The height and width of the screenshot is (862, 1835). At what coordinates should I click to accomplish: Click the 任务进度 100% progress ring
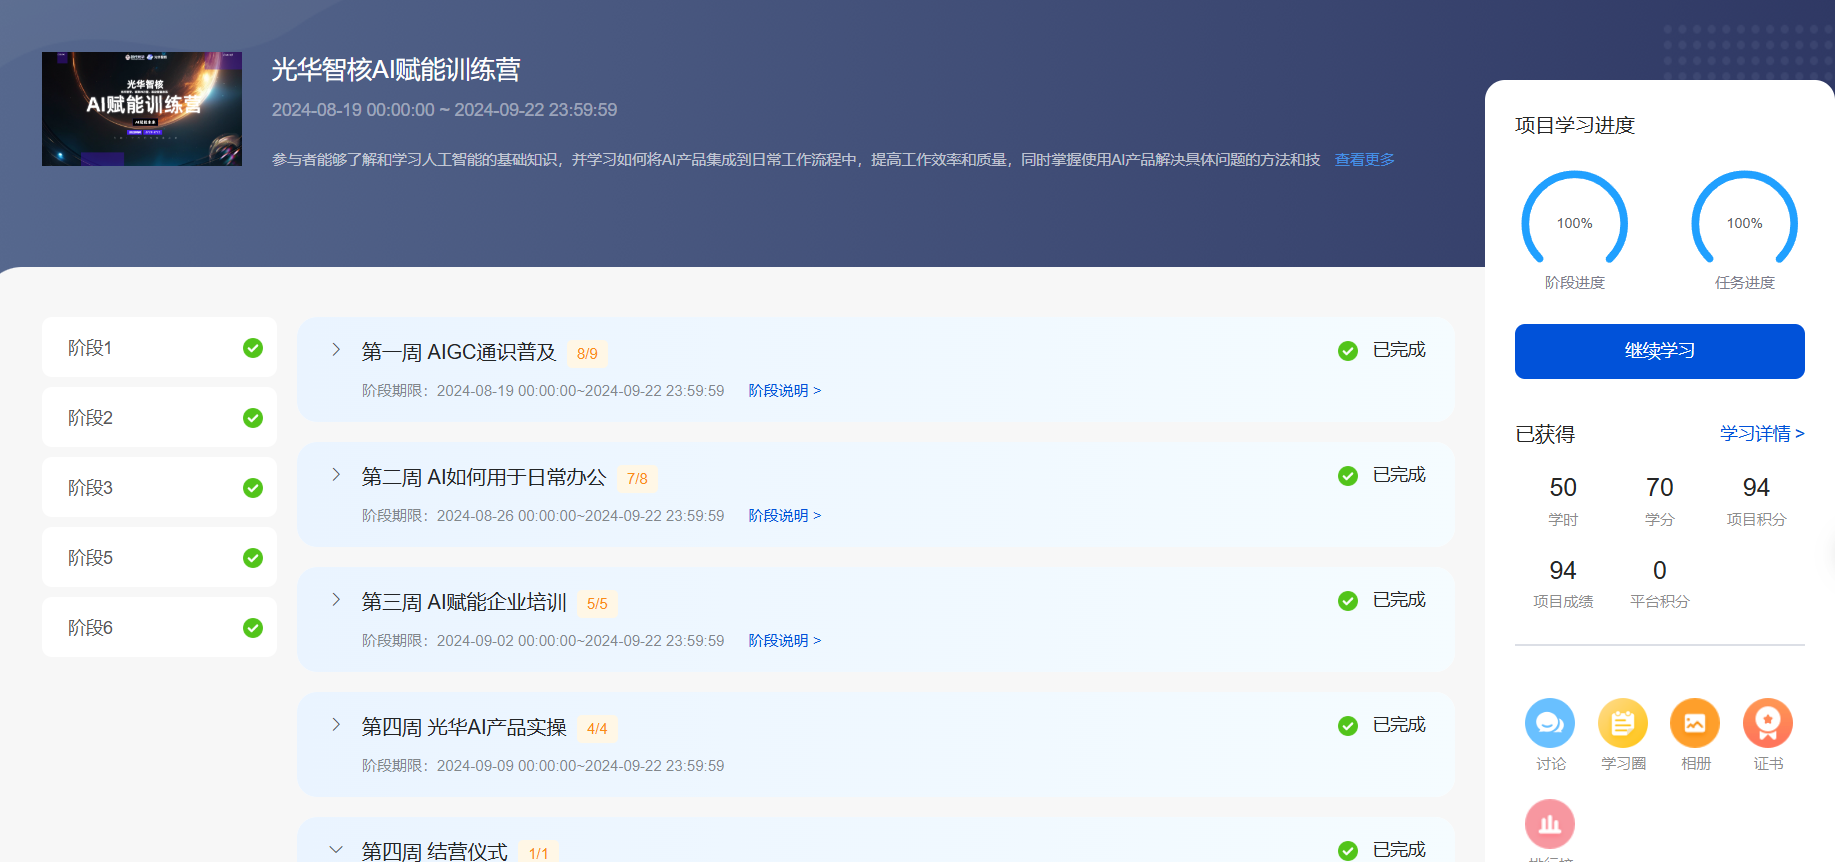[x=1745, y=222]
